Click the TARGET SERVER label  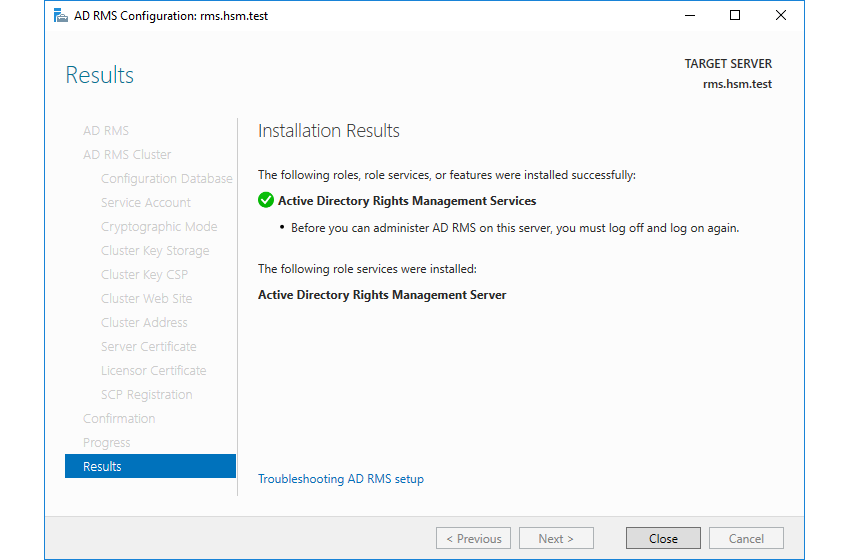(728, 64)
